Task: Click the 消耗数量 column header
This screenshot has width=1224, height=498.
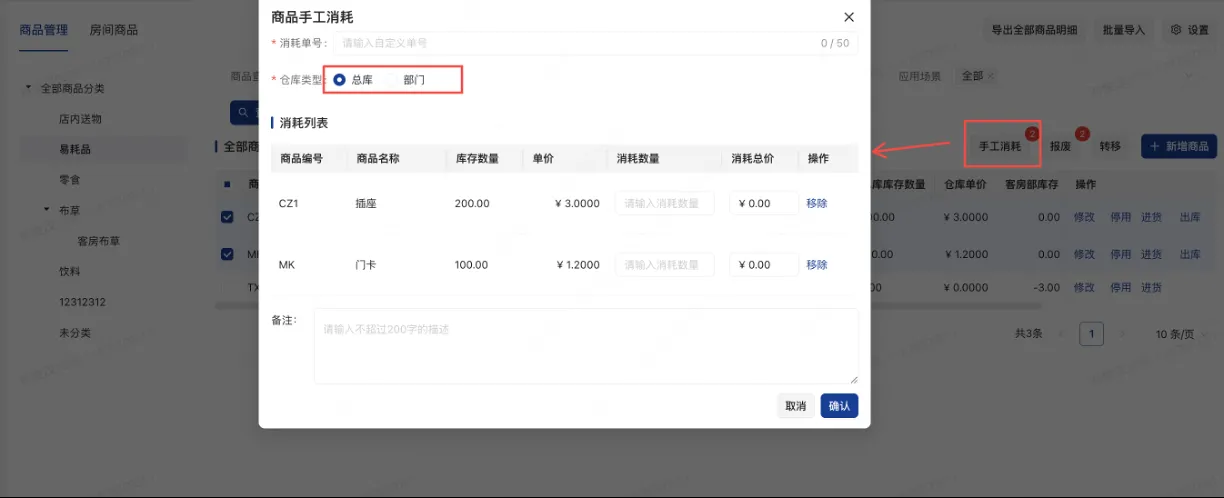Action: click(x=638, y=158)
